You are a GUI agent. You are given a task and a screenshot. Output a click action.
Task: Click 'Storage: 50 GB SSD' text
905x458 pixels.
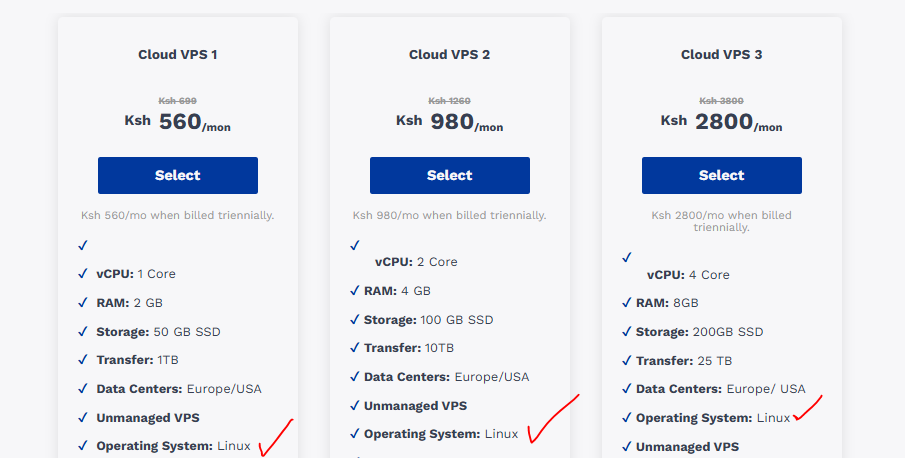click(158, 332)
